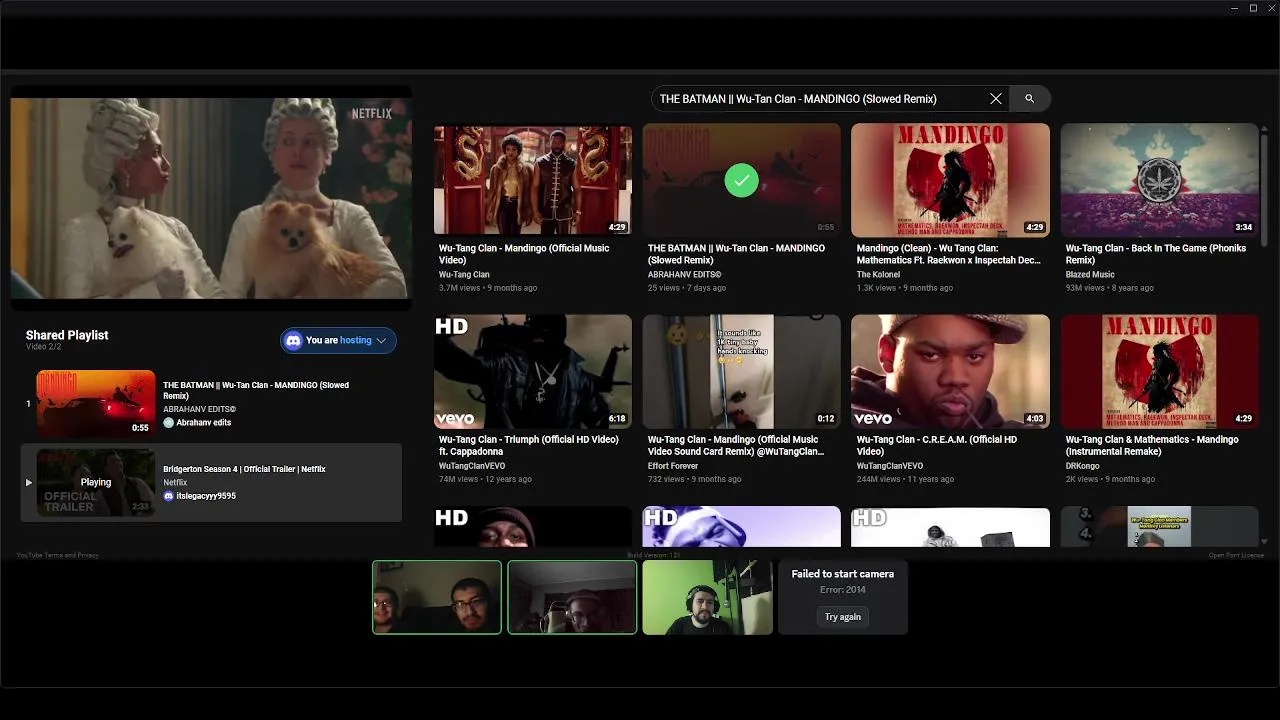Select the Wu-Tang Clan Triumph vevo thumbnail
1280x720 pixels.
click(533, 372)
